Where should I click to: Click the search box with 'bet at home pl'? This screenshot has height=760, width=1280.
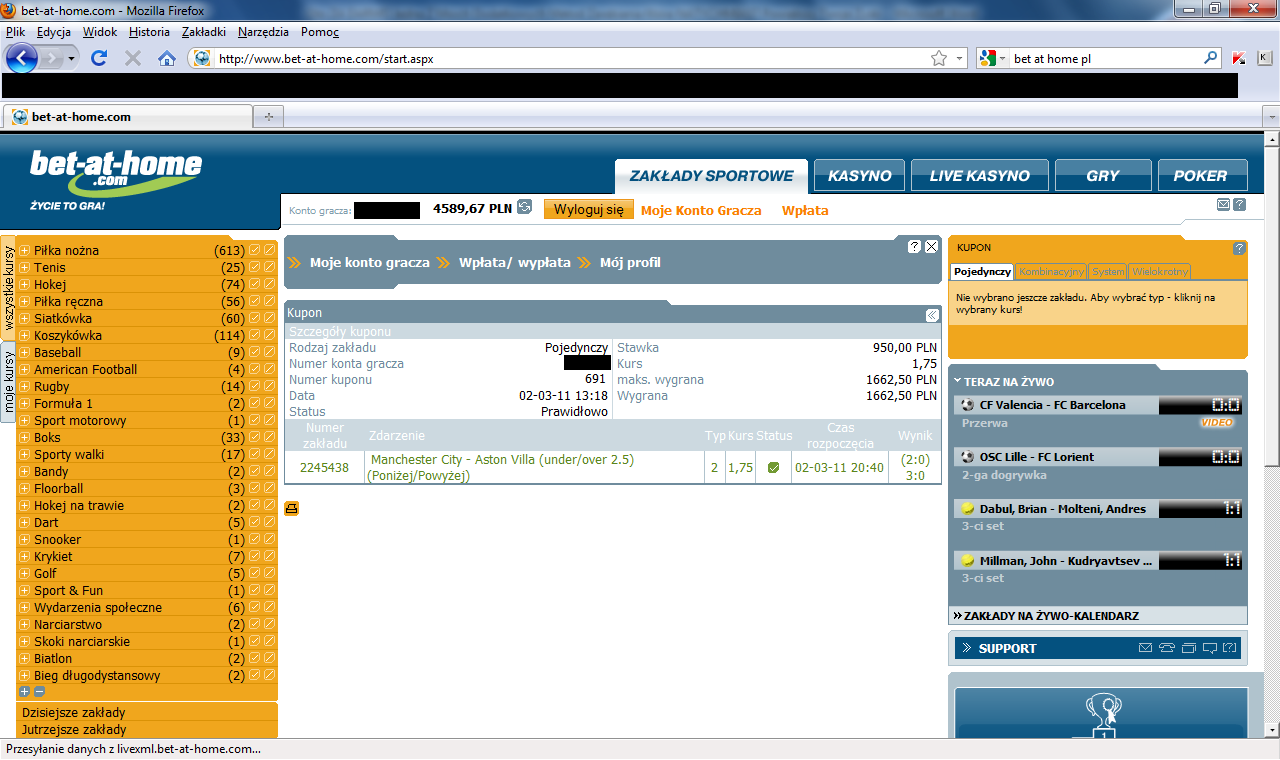(1105, 59)
